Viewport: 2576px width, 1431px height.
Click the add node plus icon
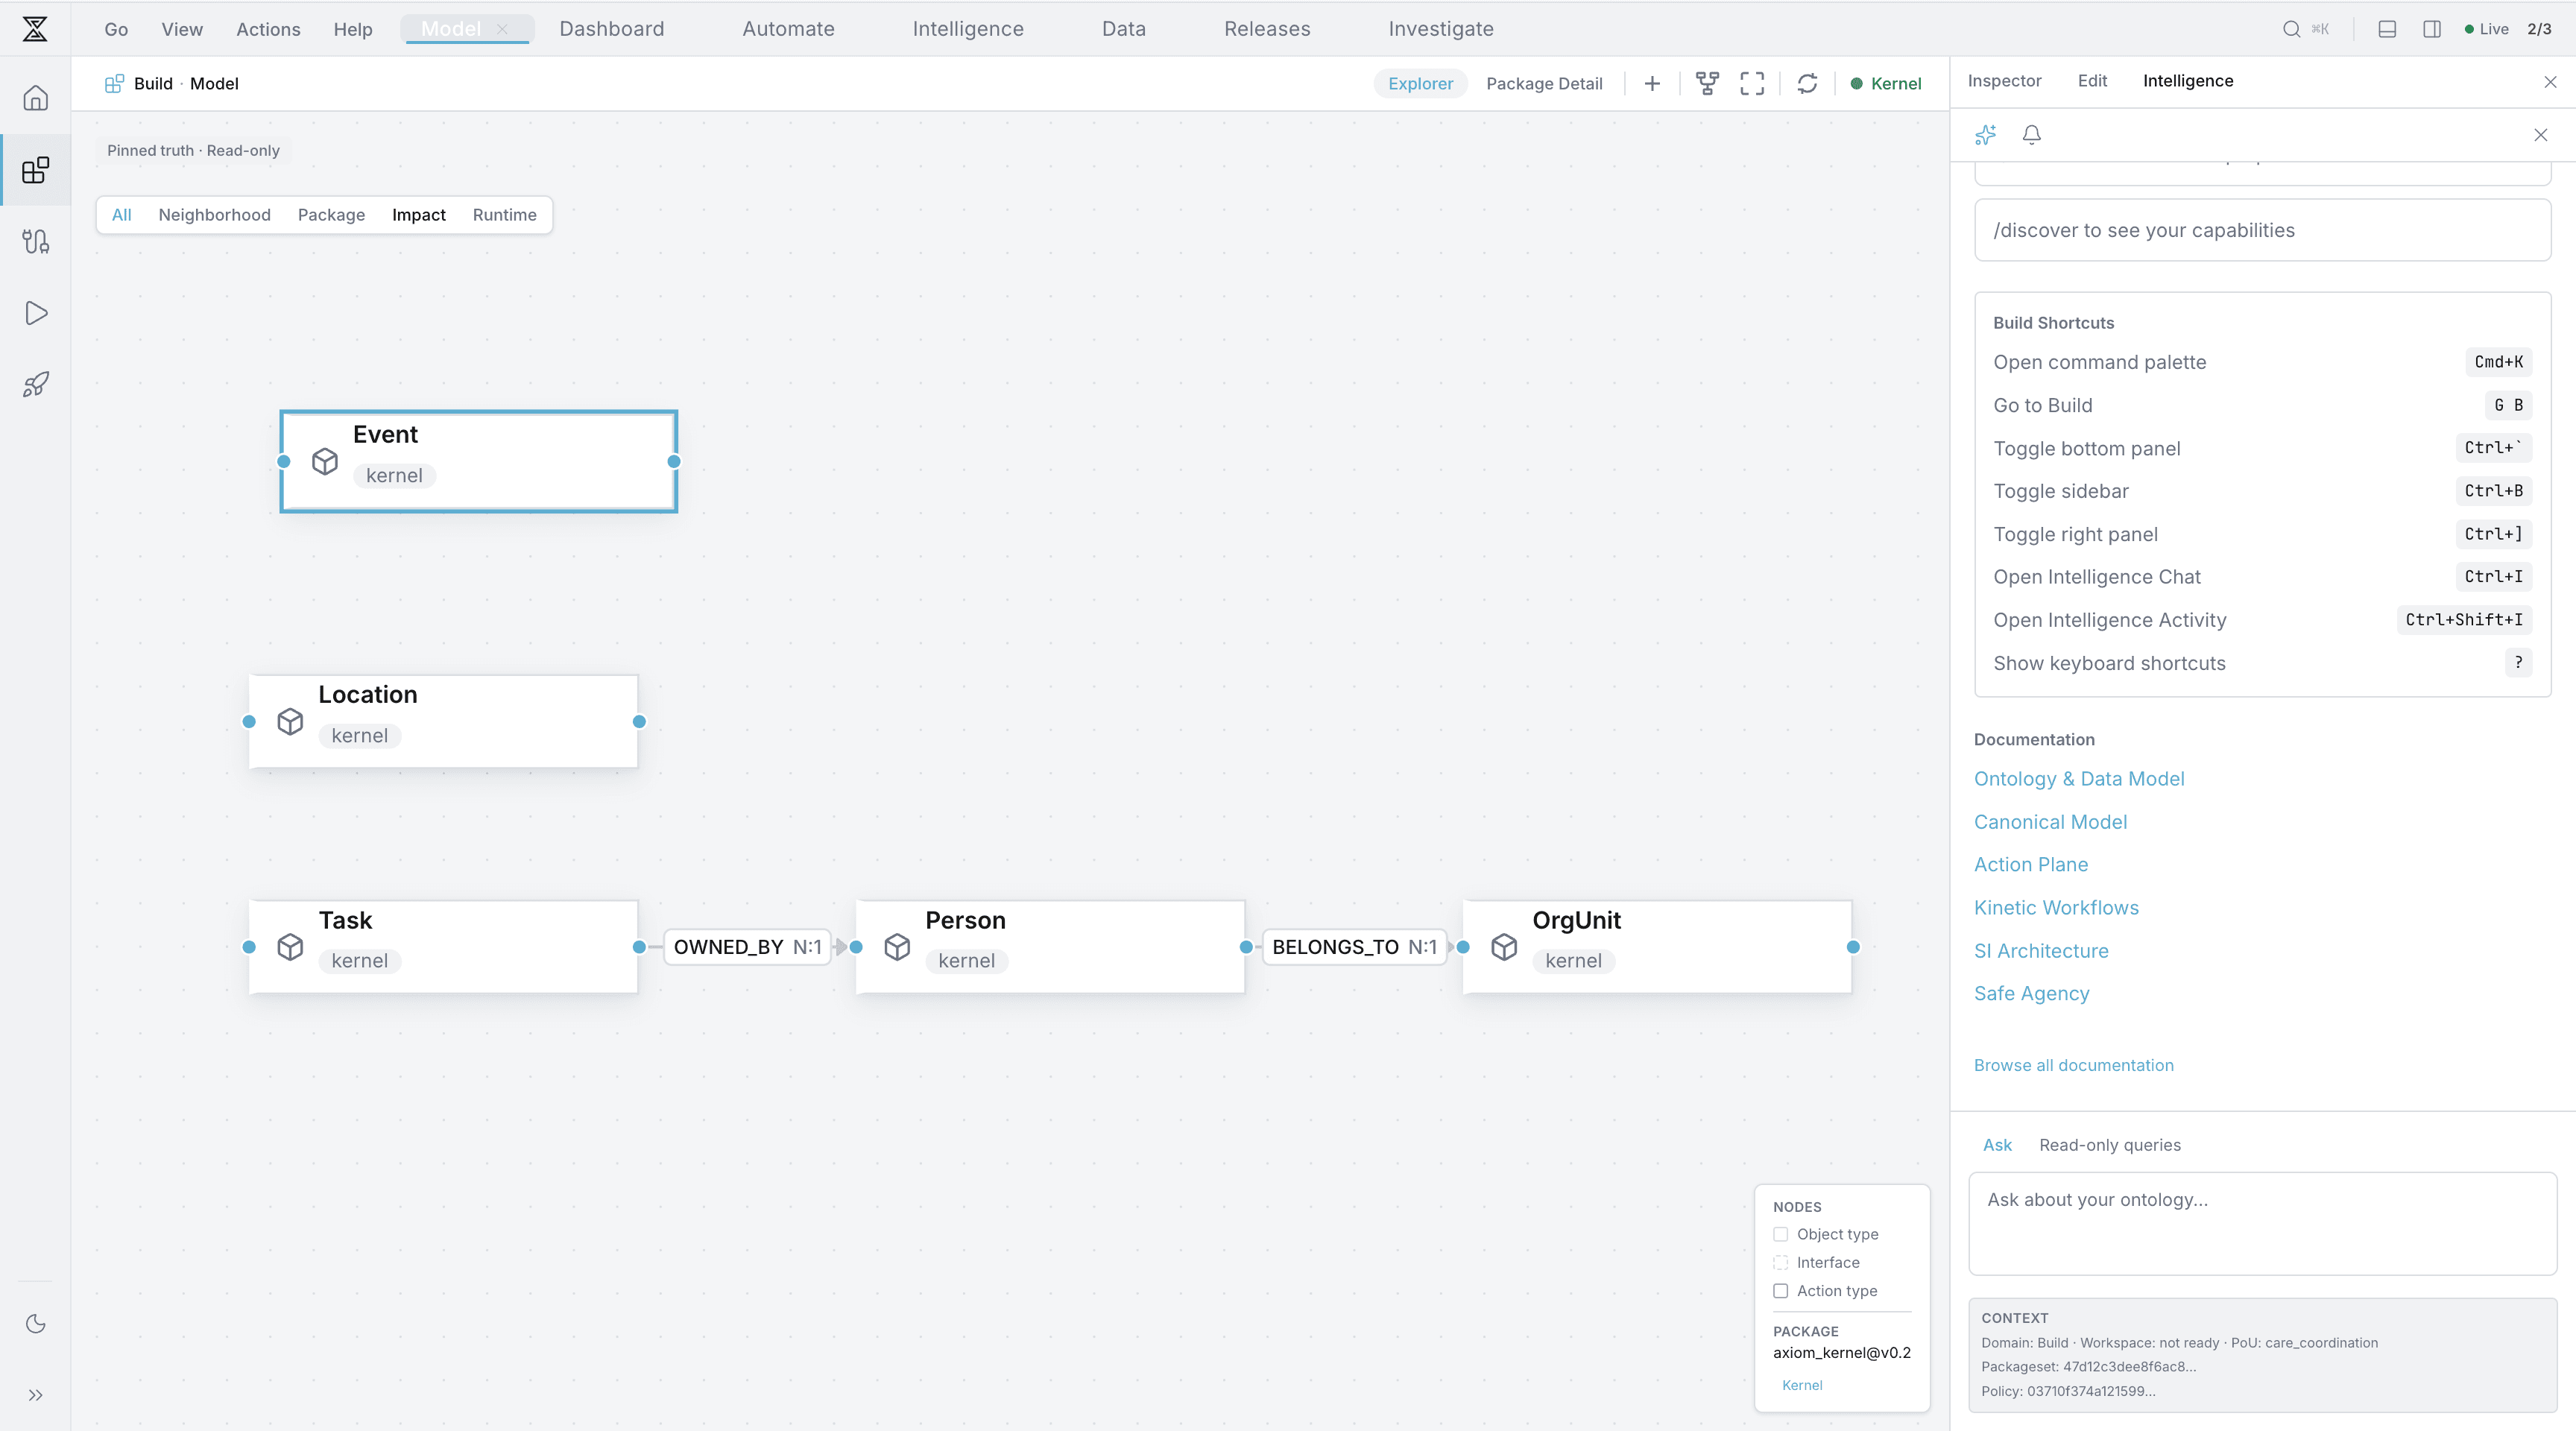click(1652, 83)
